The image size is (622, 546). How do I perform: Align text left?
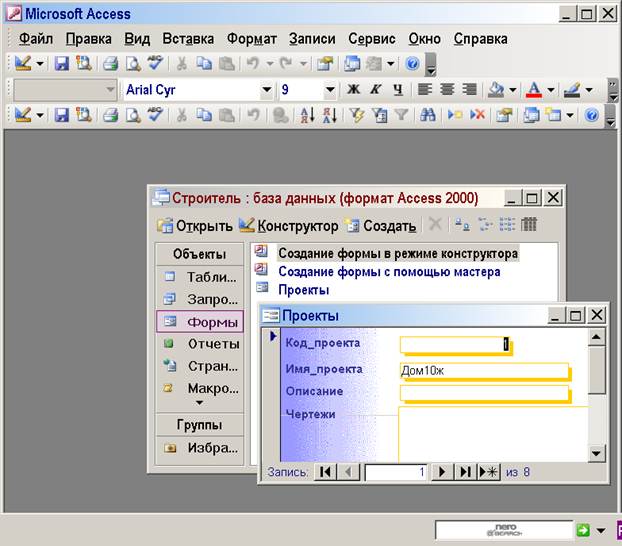[x=425, y=90]
